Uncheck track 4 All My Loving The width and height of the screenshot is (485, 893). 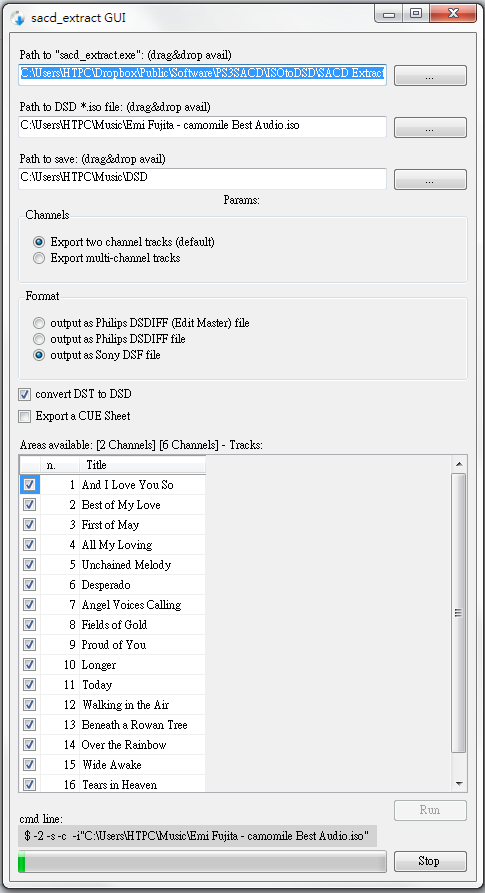click(30, 544)
